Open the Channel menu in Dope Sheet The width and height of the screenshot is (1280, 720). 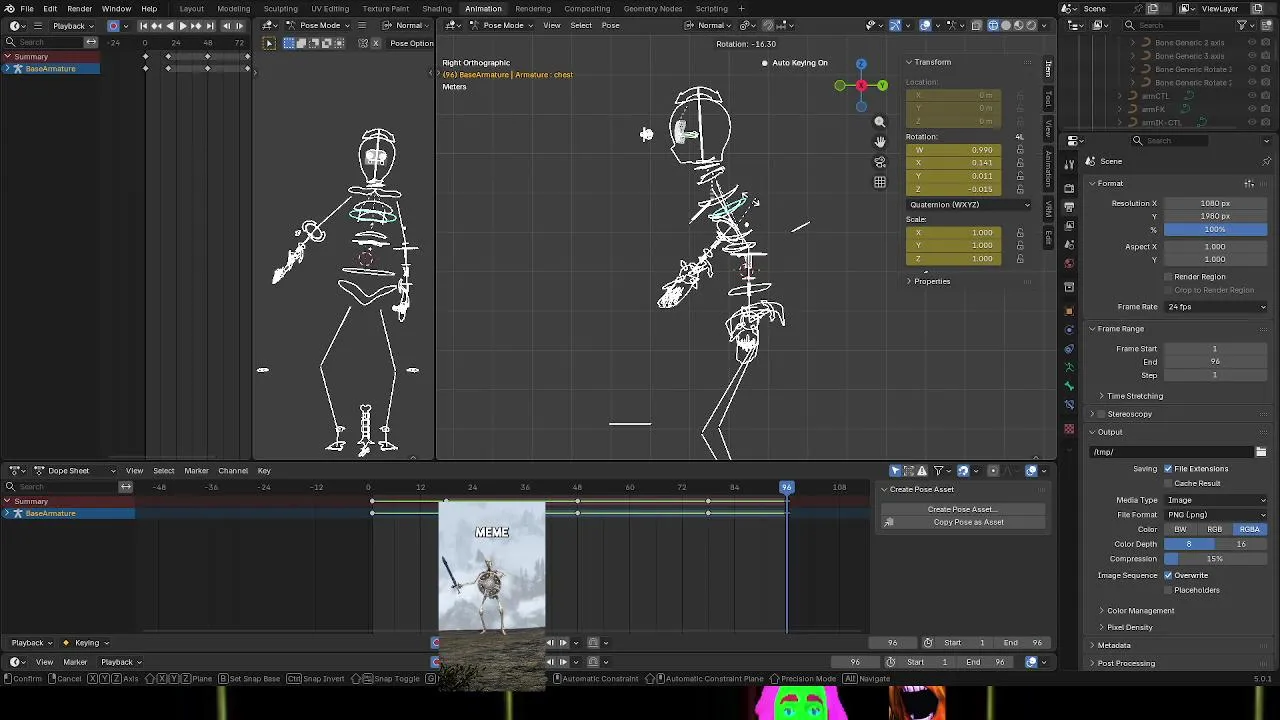(x=233, y=470)
